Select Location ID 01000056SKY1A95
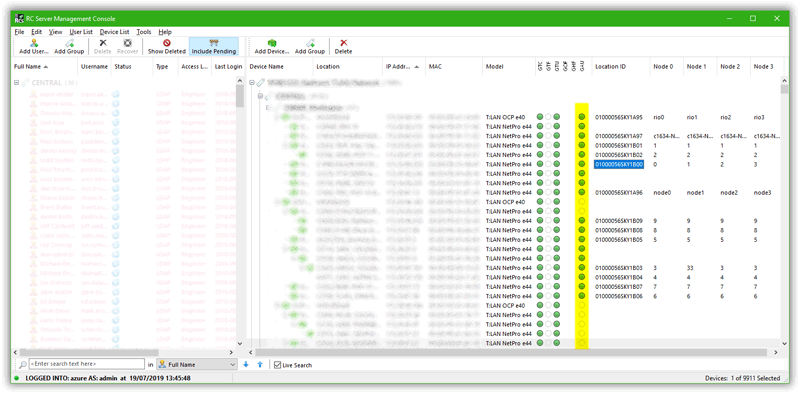The height and width of the screenshot is (394, 800). 618,117
